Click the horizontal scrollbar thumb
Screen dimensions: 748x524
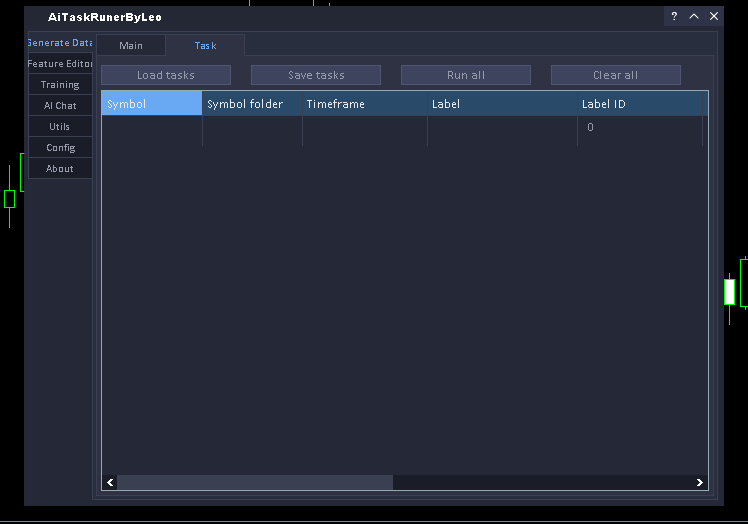click(x=255, y=482)
